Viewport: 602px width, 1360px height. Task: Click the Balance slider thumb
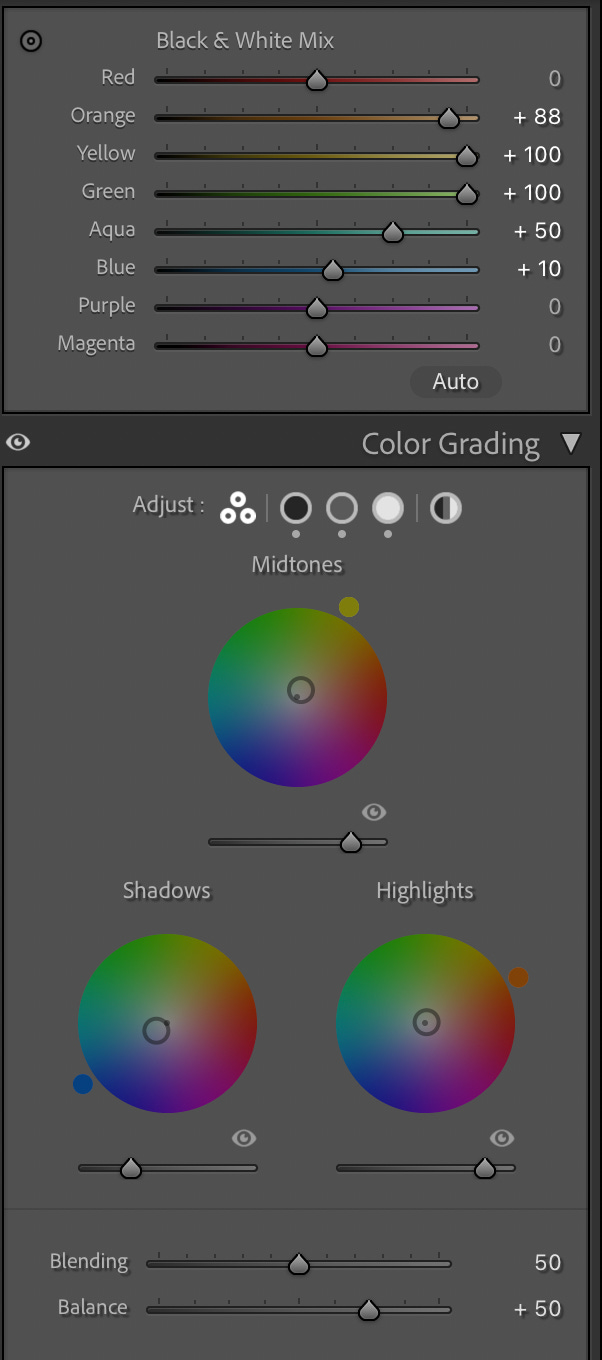[369, 1310]
